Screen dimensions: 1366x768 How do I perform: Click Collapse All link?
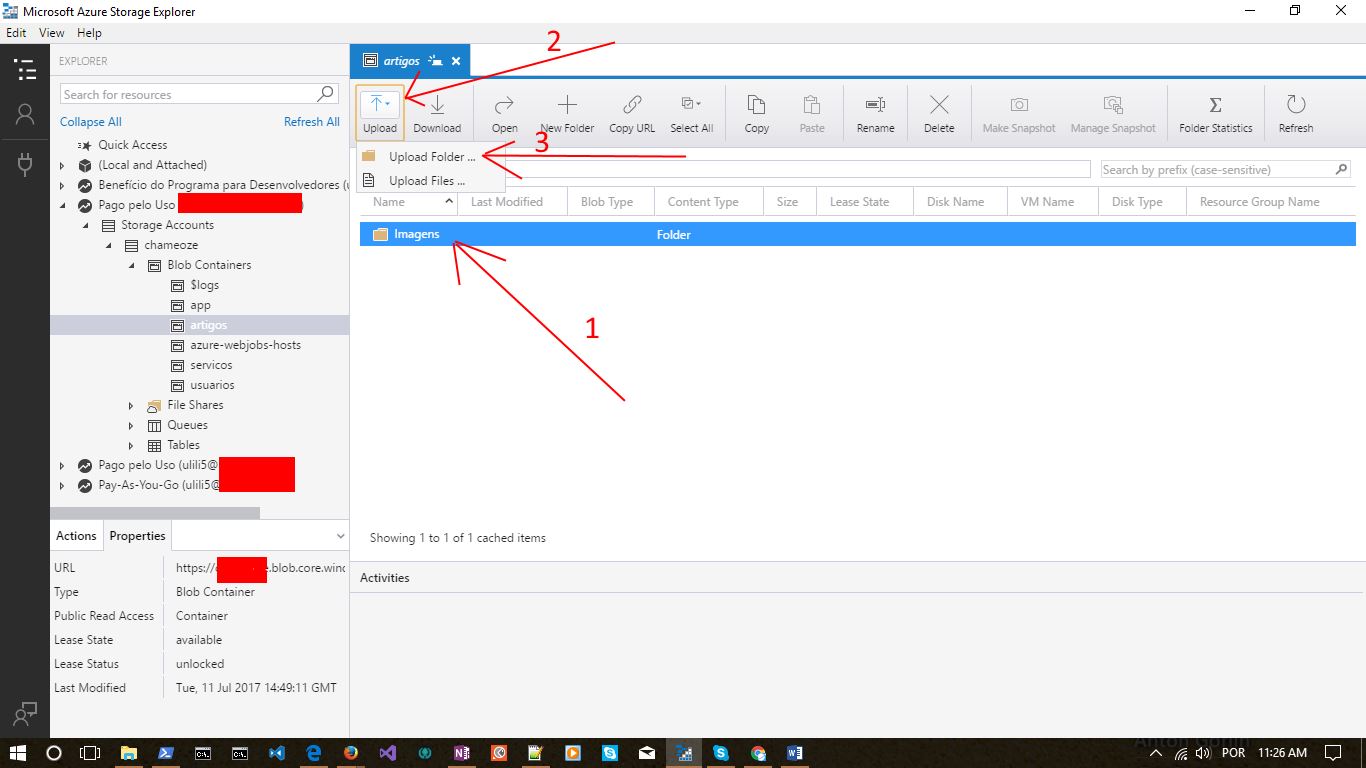90,122
